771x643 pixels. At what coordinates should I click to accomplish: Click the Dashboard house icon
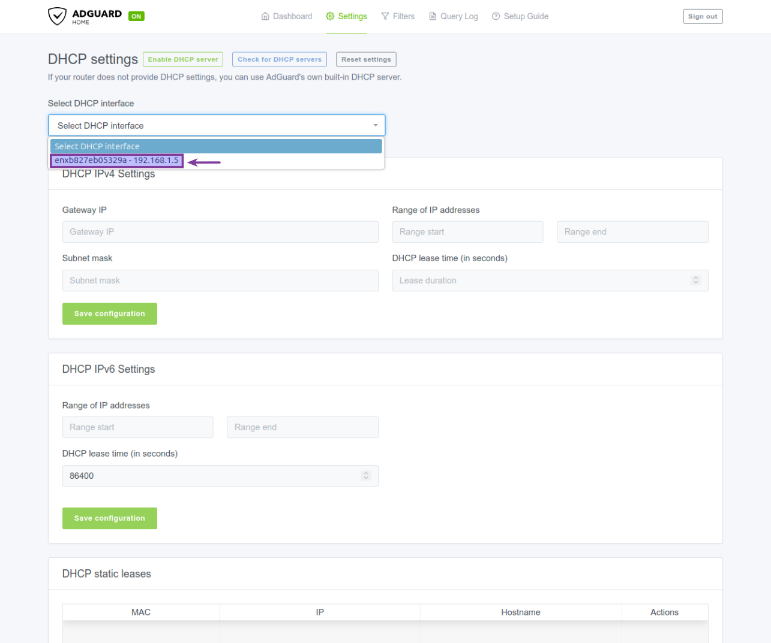pyautogui.click(x=265, y=17)
